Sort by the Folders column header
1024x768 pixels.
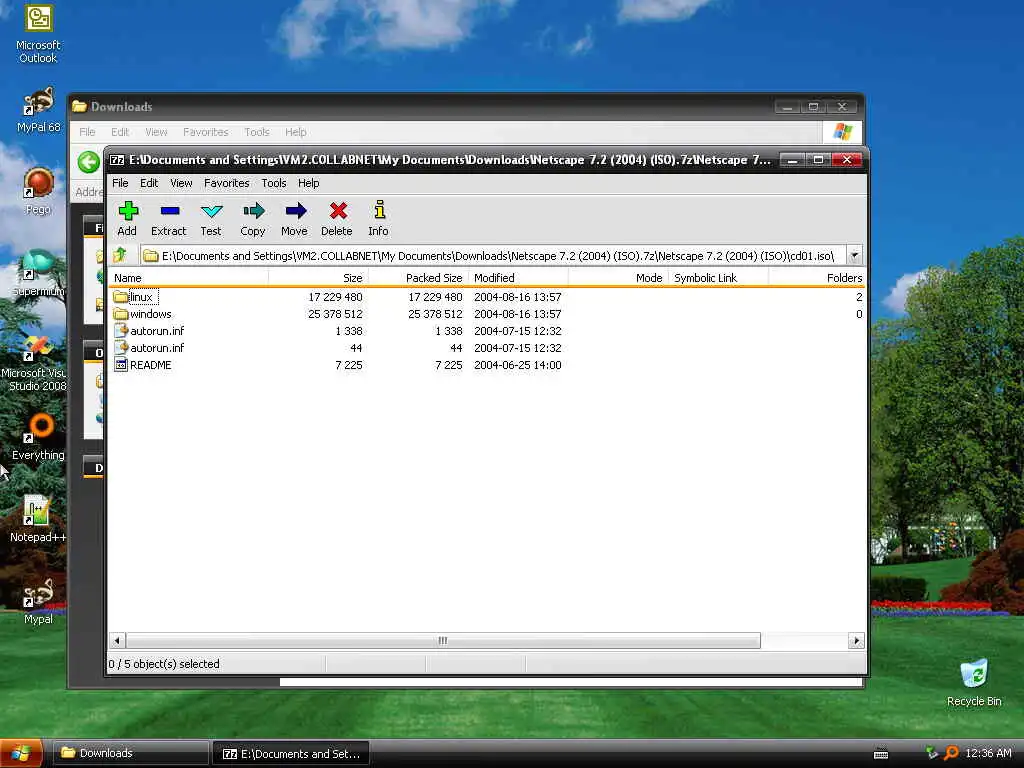pyautogui.click(x=816, y=278)
